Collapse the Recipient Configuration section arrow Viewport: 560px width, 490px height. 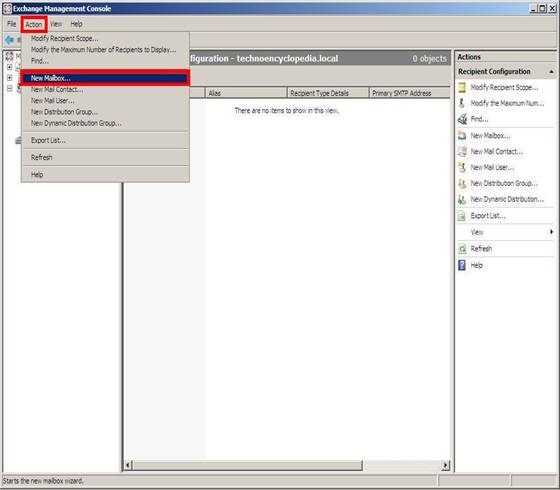(551, 72)
